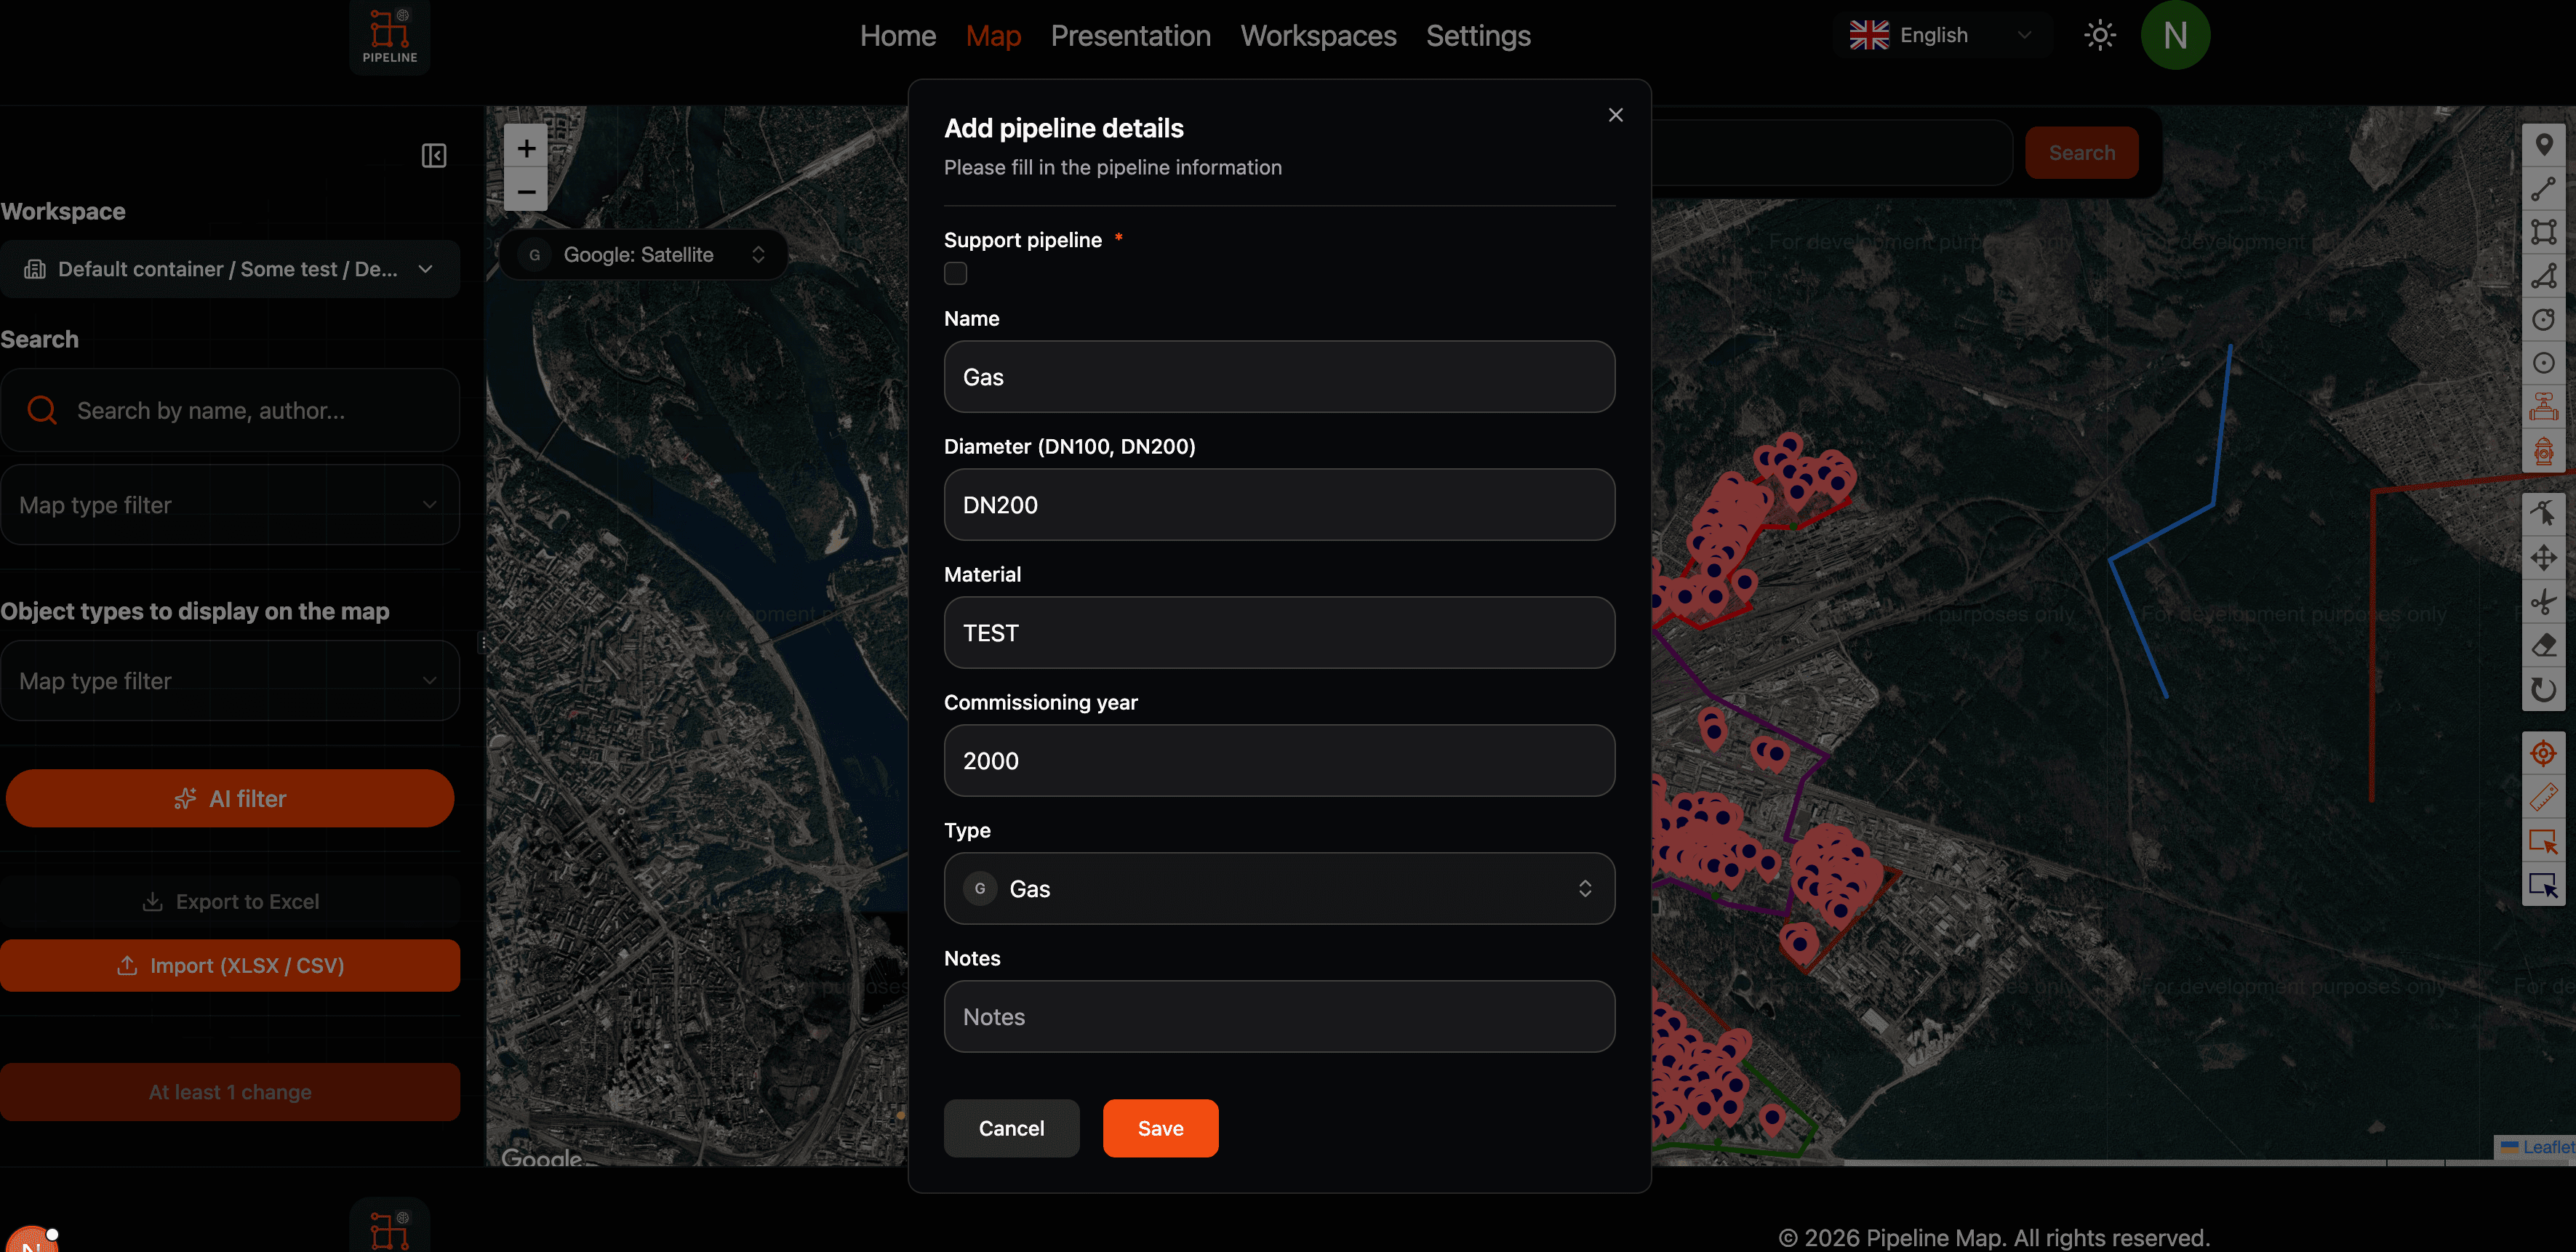Image resolution: width=2576 pixels, height=1252 pixels.
Task: Click the AI filter button
Action: click(230, 798)
